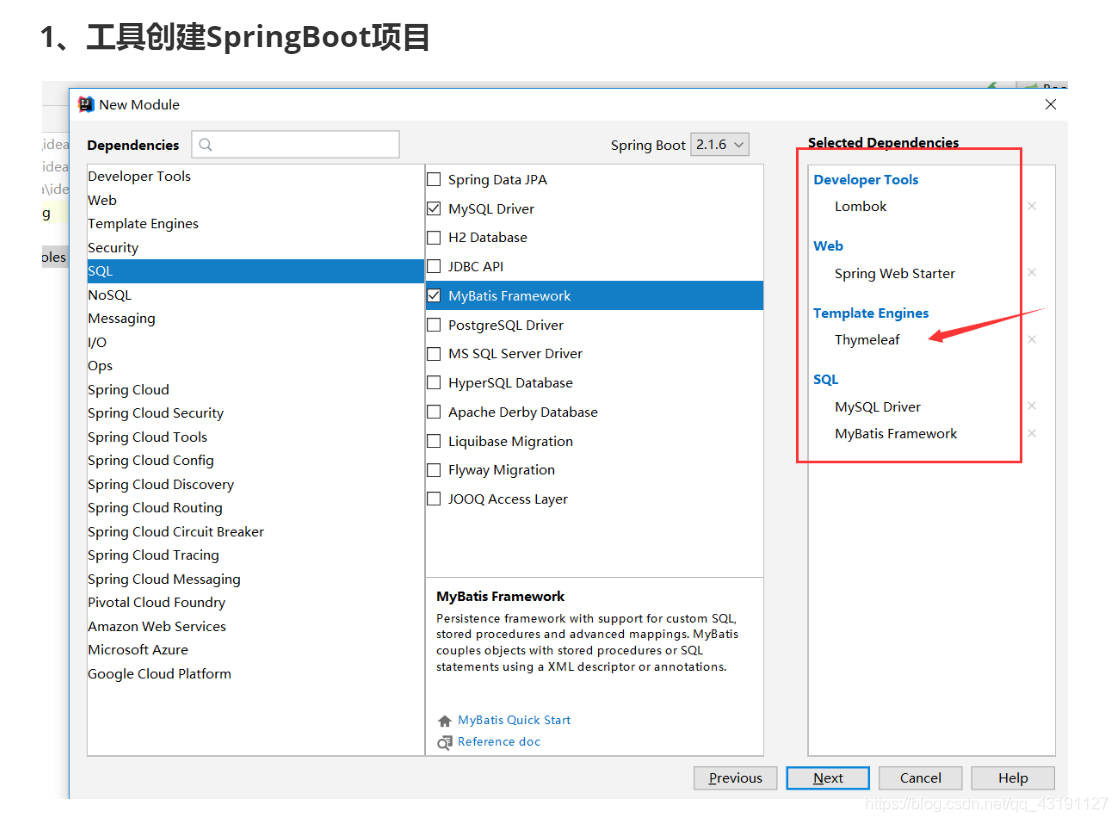Viewport: 1118px width, 822px height.
Task: Remove Lombok from selected dependencies
Action: [x=1032, y=206]
